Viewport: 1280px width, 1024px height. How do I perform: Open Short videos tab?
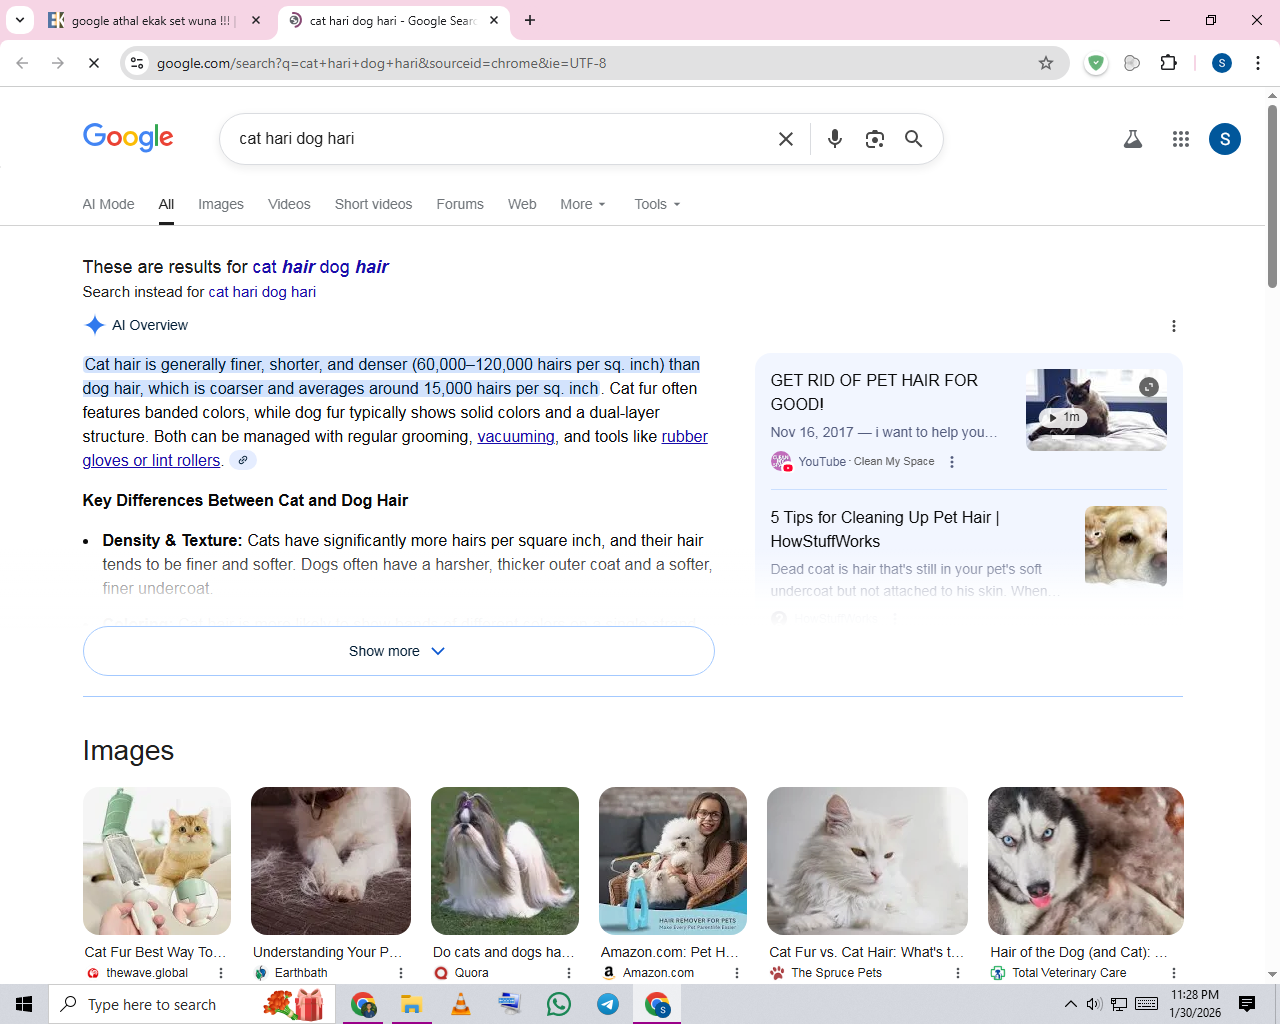tap(373, 204)
